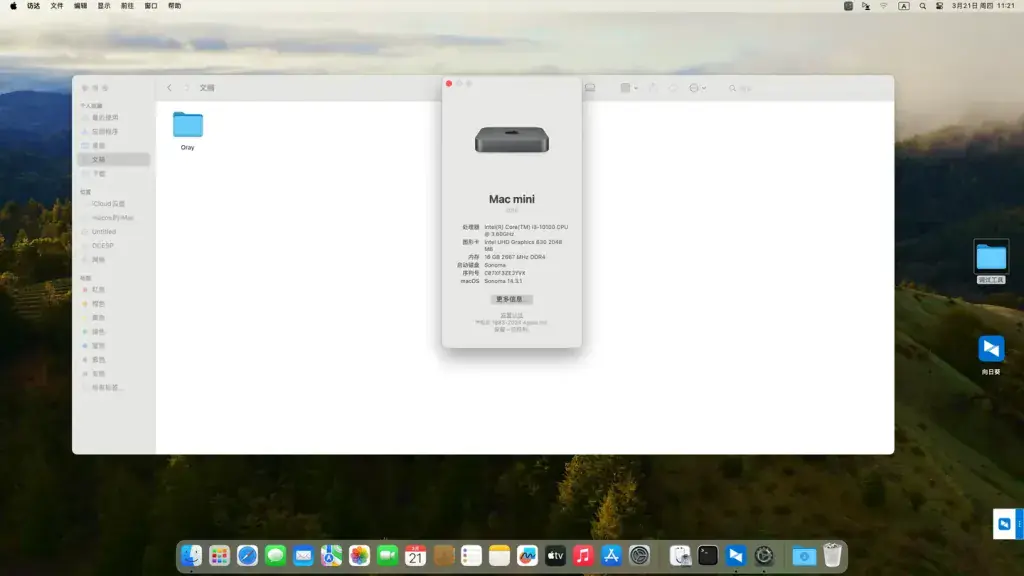Launch Photos from the Dock
Screen dimensions: 1024x576
359,556
